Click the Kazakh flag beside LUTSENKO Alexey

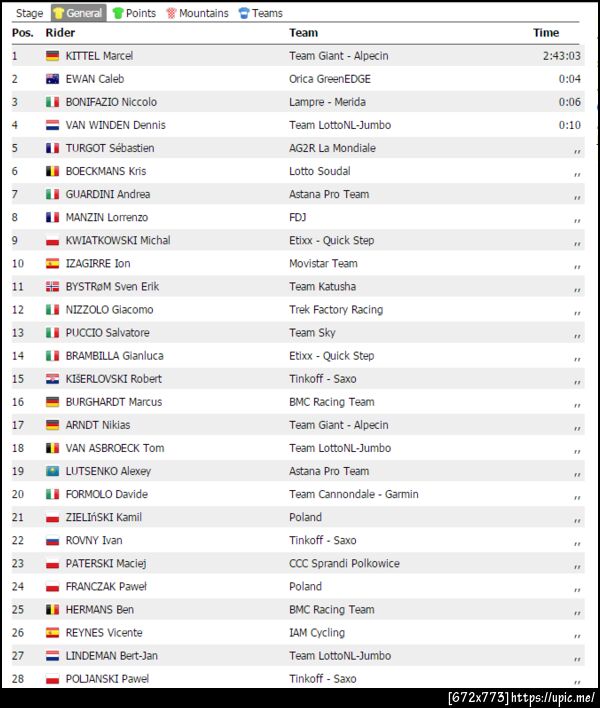[x=52, y=471]
